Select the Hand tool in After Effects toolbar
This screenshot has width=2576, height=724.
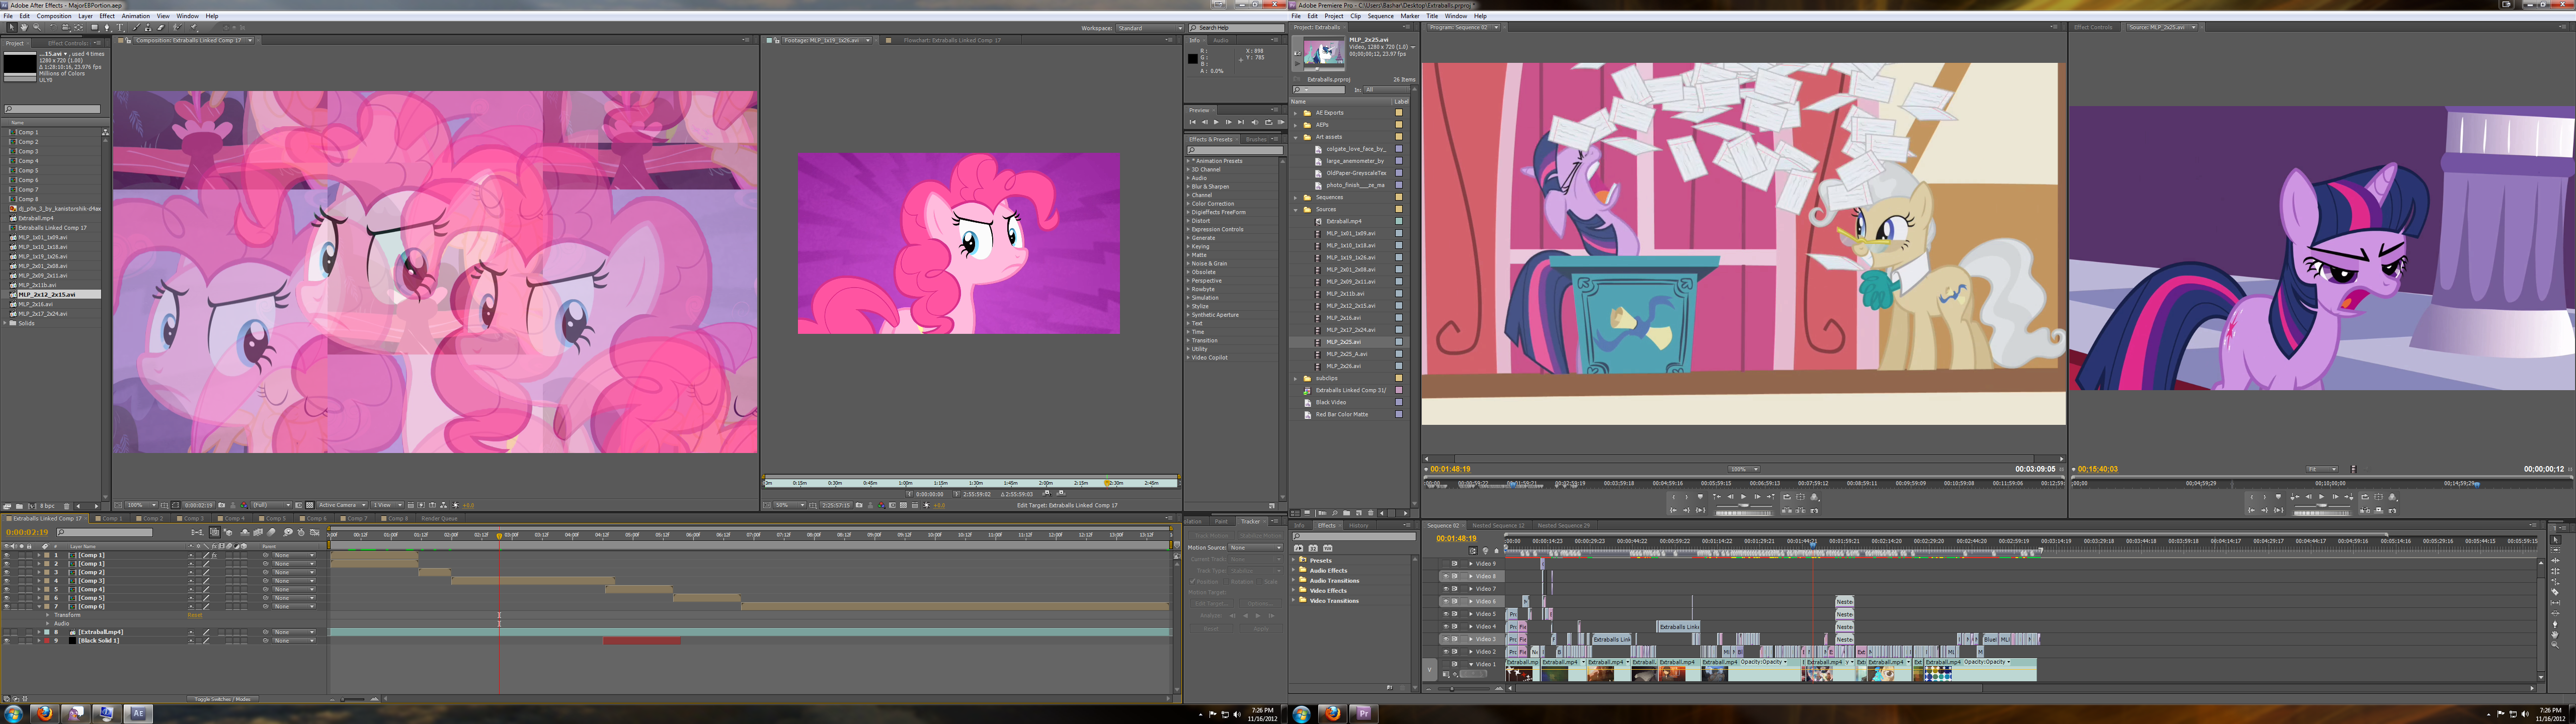tap(24, 27)
